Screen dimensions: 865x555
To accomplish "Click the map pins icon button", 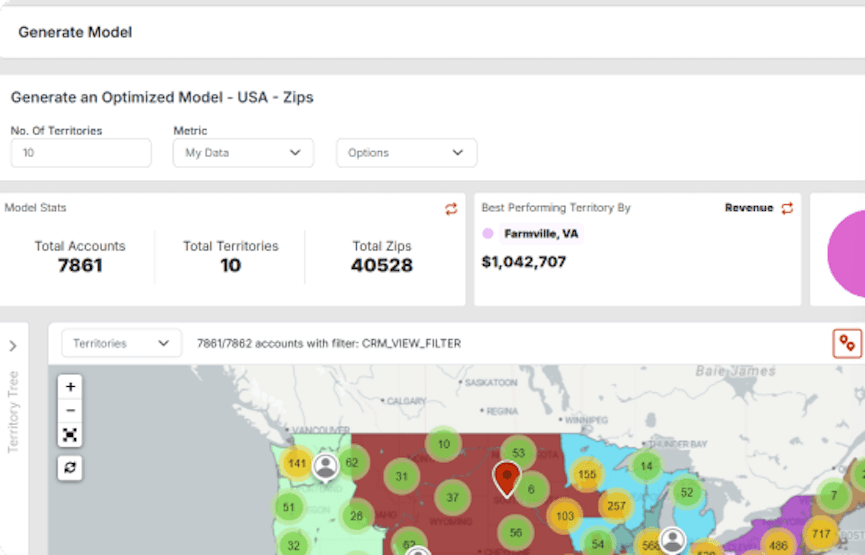I will [x=847, y=344].
